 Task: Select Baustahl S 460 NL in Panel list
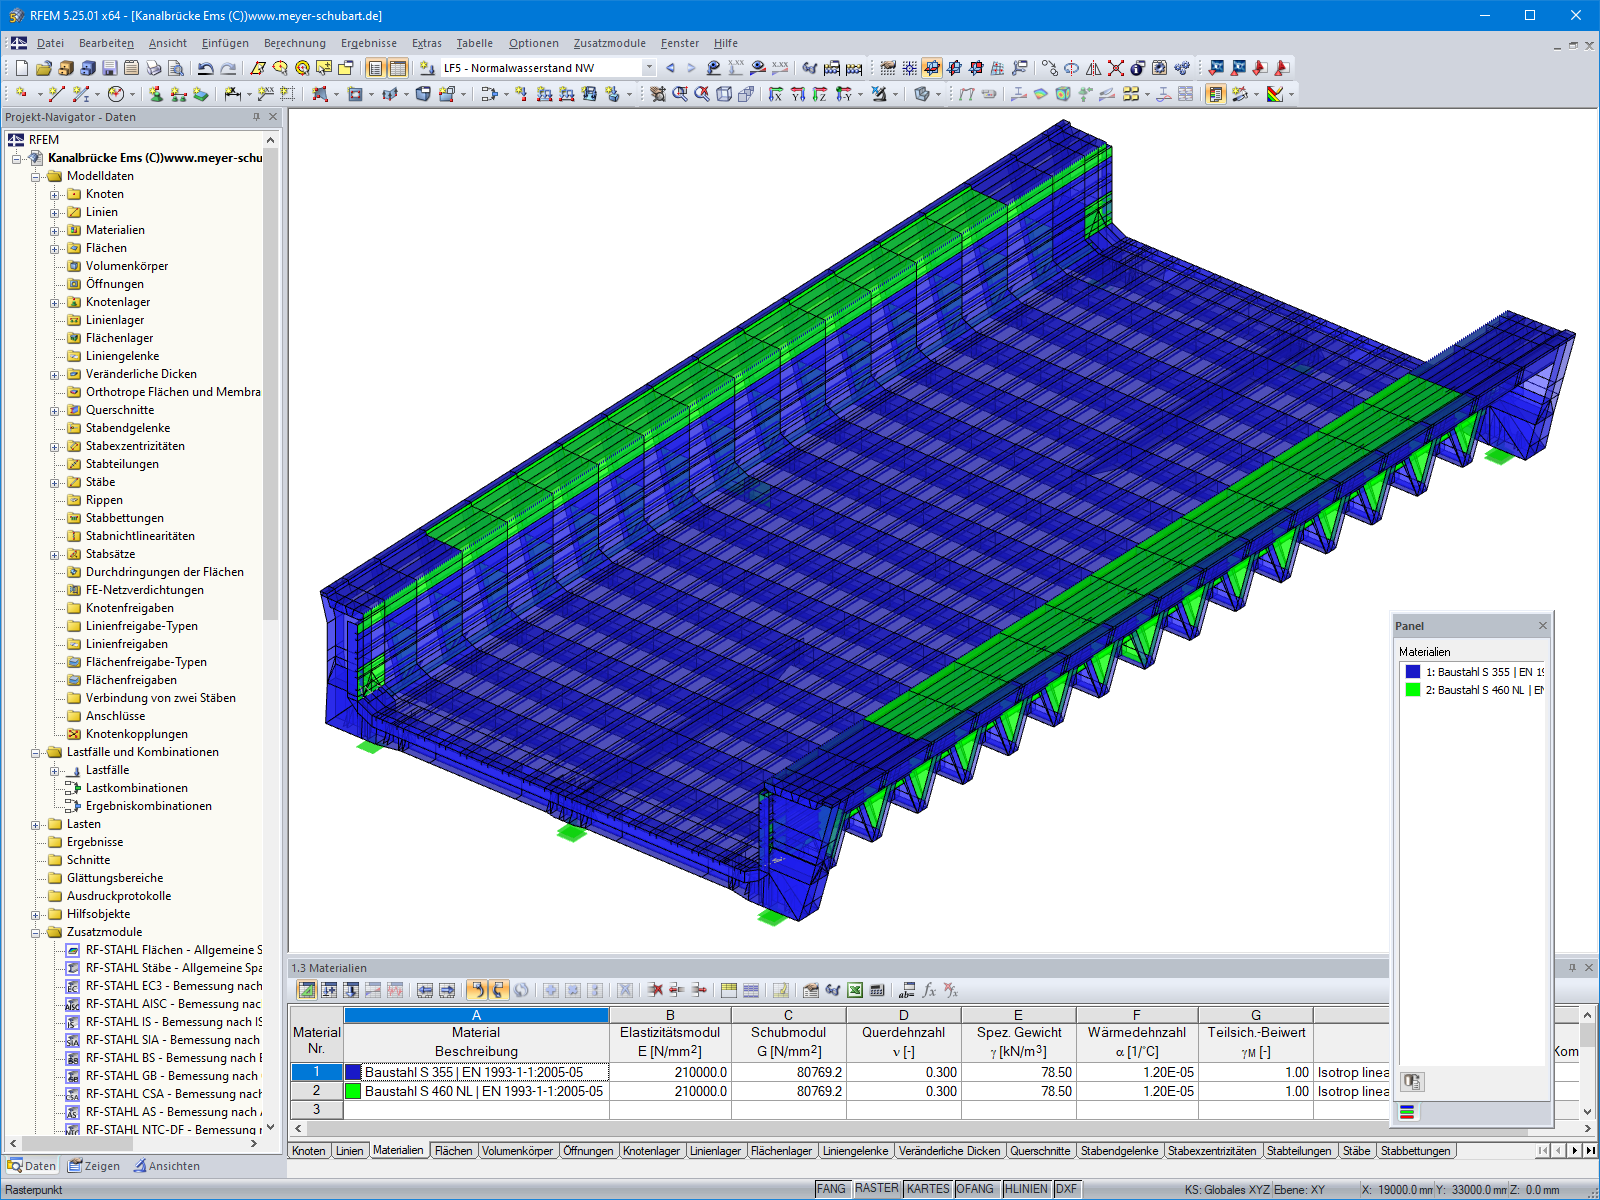coord(1470,689)
